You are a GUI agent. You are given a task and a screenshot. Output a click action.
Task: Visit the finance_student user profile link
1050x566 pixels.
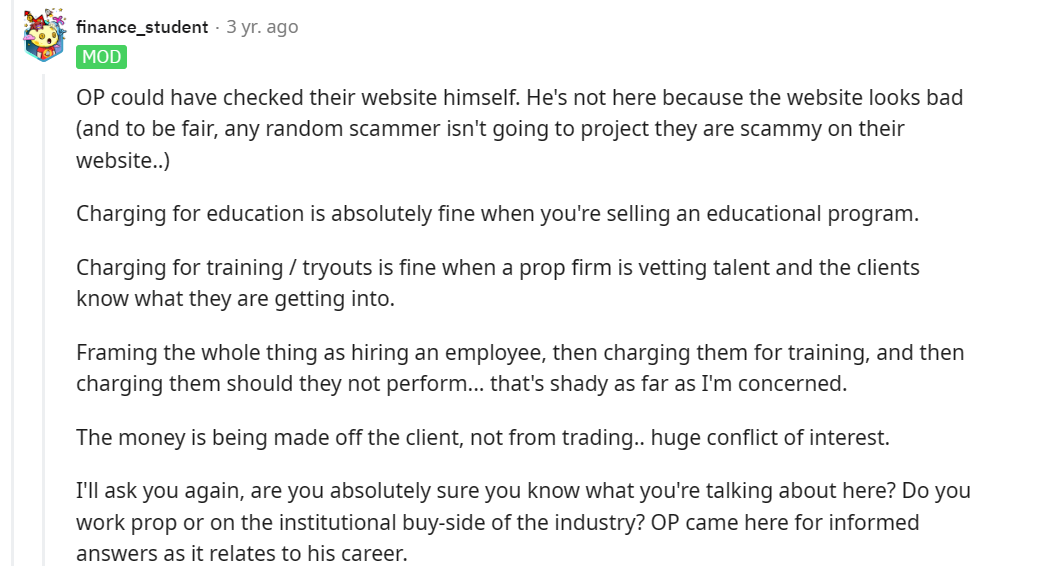(142, 27)
